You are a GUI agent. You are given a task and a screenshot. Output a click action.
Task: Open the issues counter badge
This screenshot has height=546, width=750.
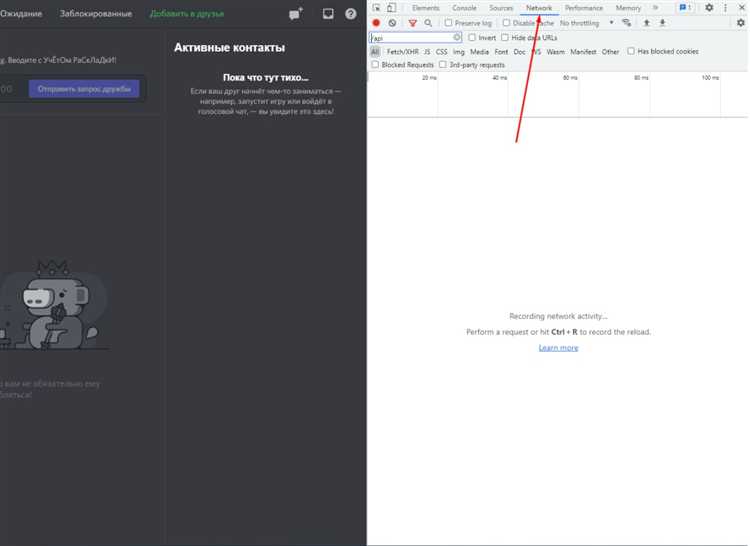click(x=685, y=8)
